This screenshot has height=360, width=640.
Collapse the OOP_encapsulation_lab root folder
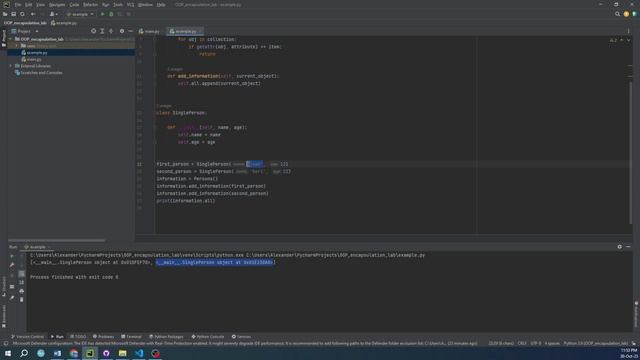11,39
